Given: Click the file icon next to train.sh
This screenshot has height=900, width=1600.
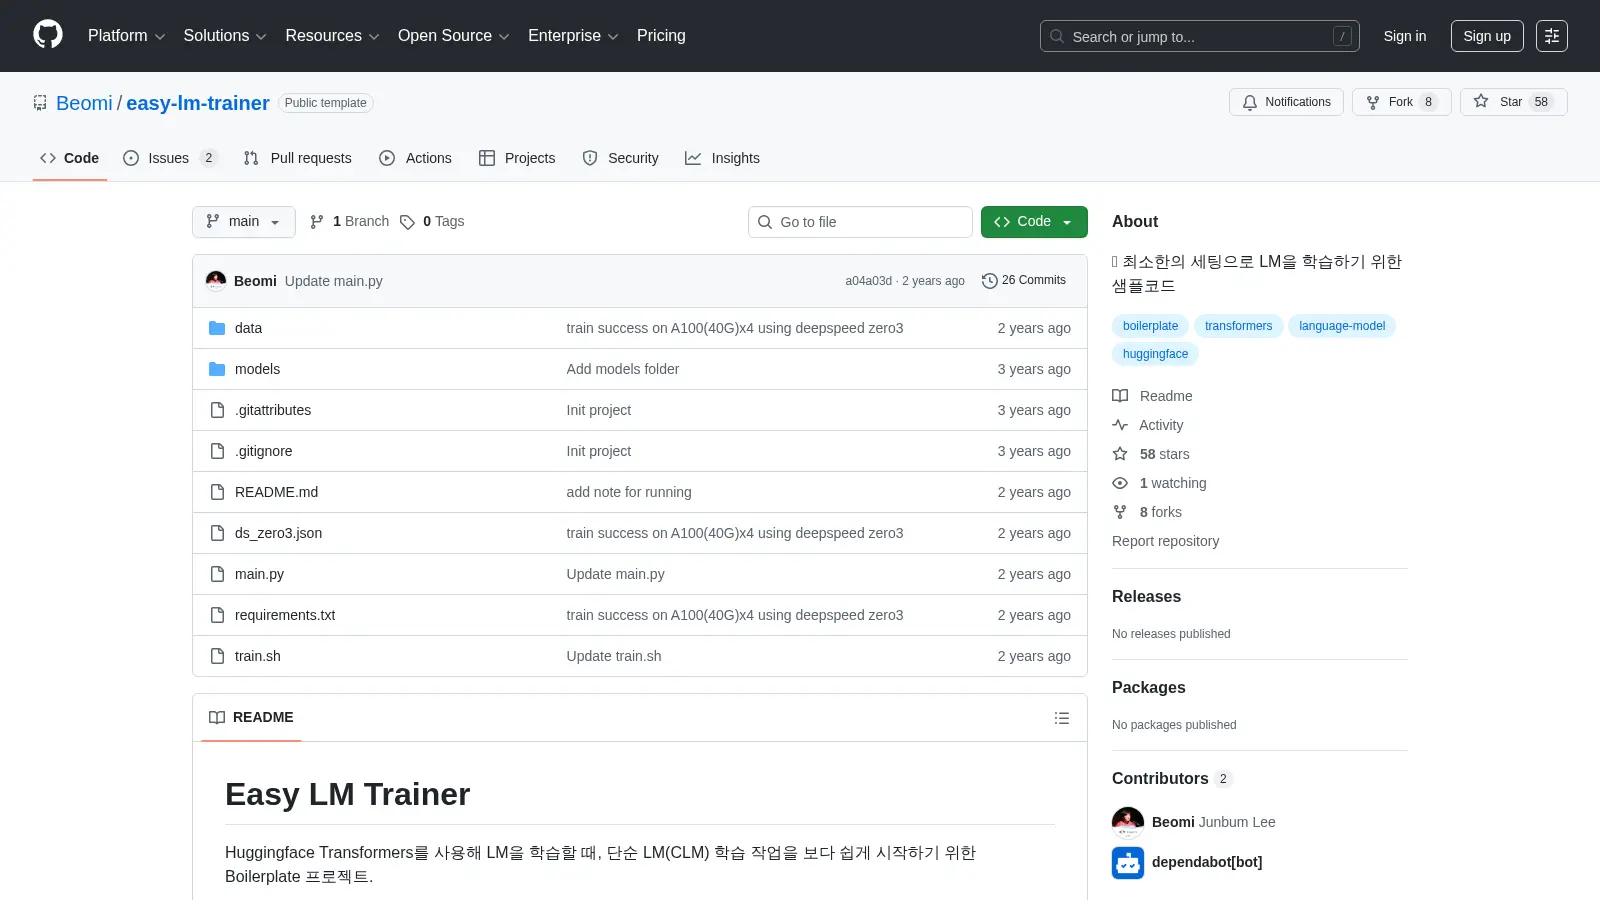Looking at the screenshot, I should click(217, 656).
